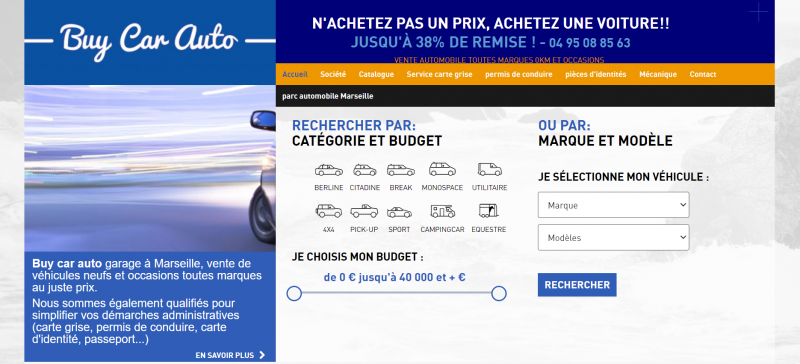Click the phone number 04 95 08 85 63
The height and width of the screenshot is (364, 800).
[x=590, y=42]
